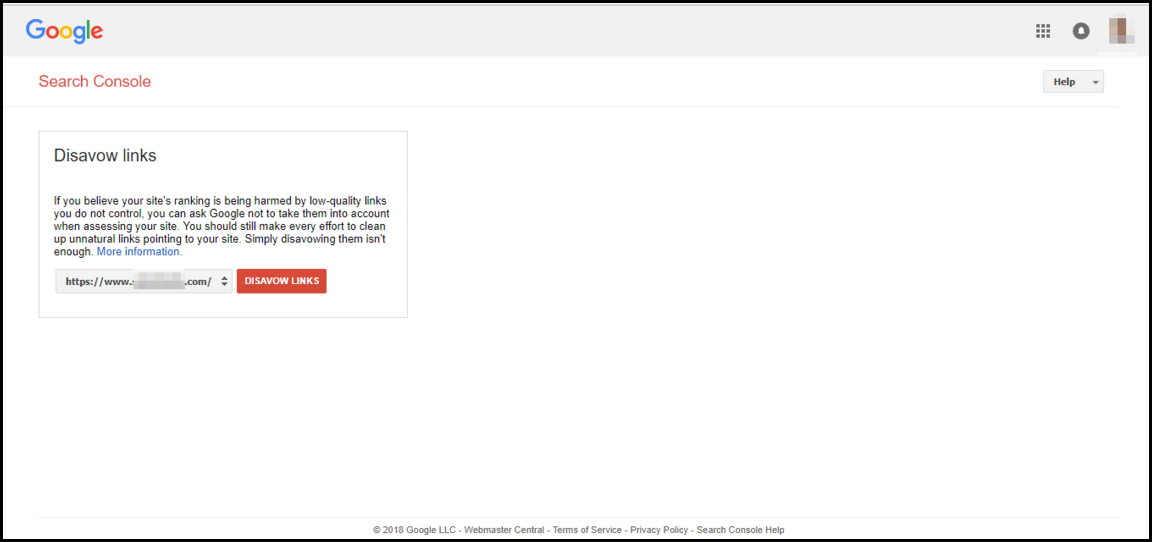Open the Search Console Help footer link
1152x542 pixels.
pos(741,530)
